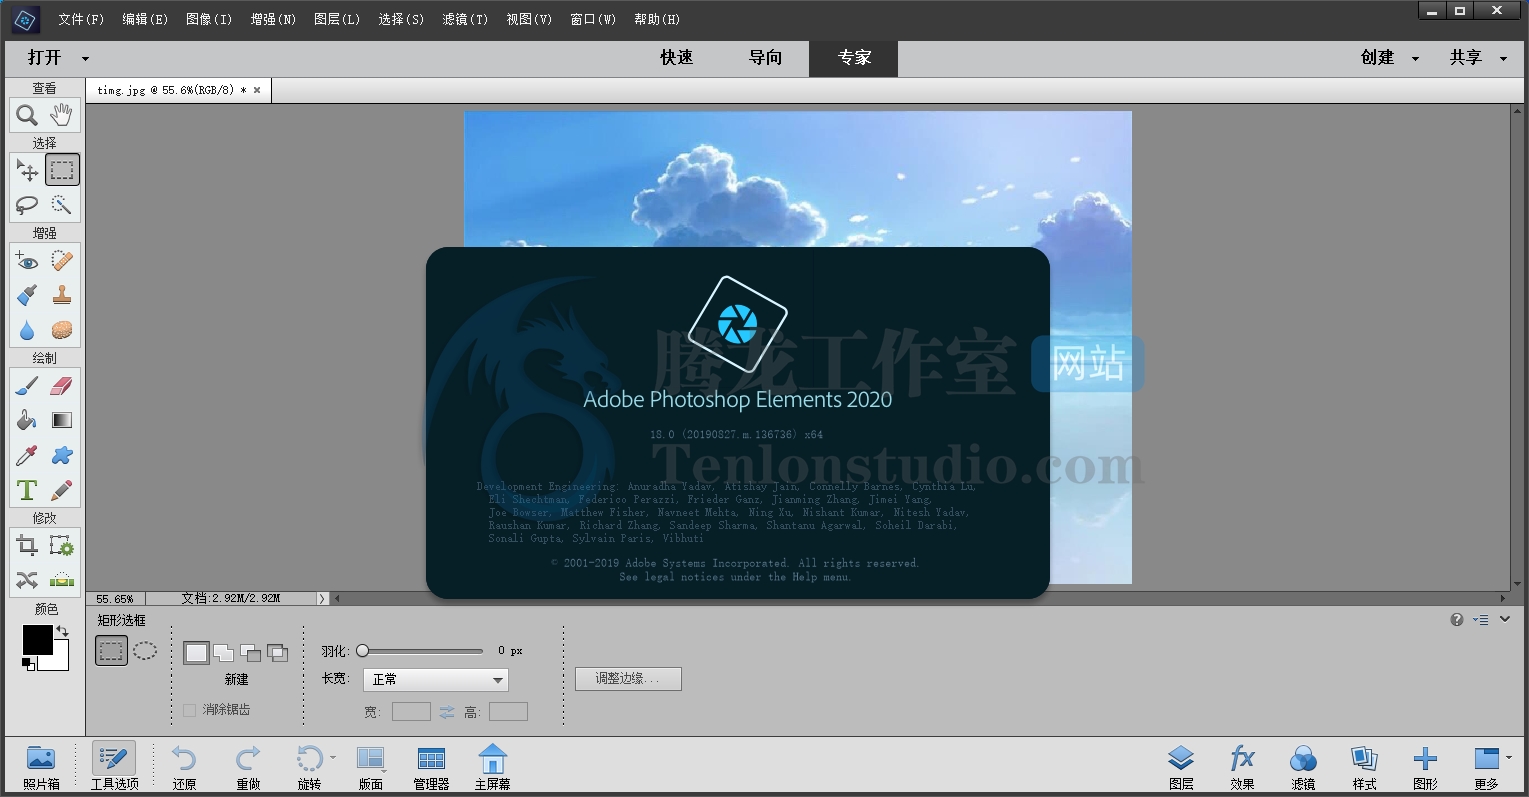Open the tool options panel menu

click(x=1481, y=620)
